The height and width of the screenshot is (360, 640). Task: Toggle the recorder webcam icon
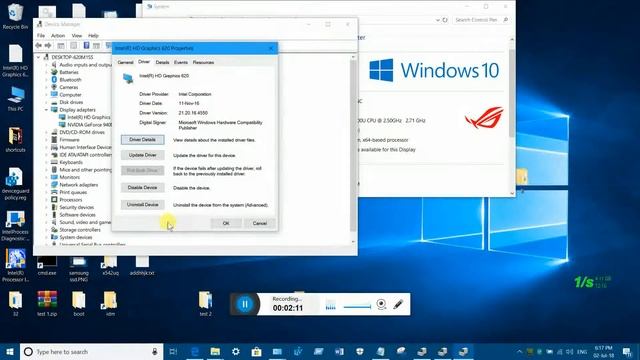(381, 304)
